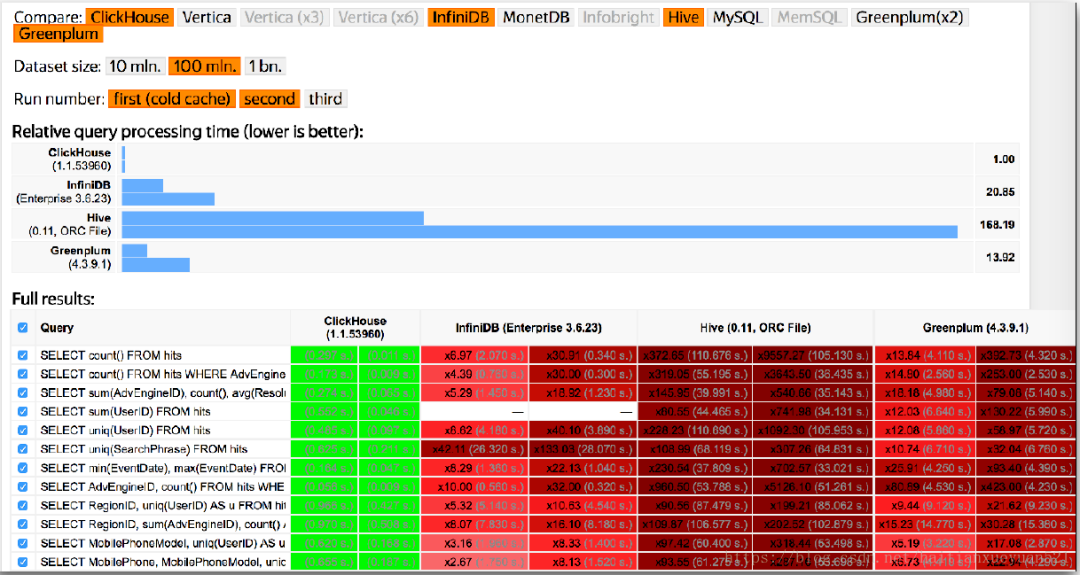Select the 100 mln. dataset size

pyautogui.click(x=205, y=66)
